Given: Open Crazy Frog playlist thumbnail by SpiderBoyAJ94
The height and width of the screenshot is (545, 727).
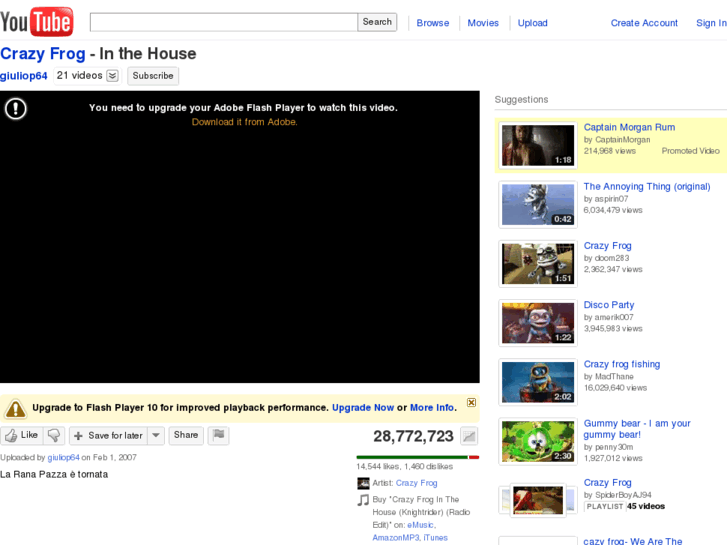Looking at the screenshot, I should tap(538, 500).
